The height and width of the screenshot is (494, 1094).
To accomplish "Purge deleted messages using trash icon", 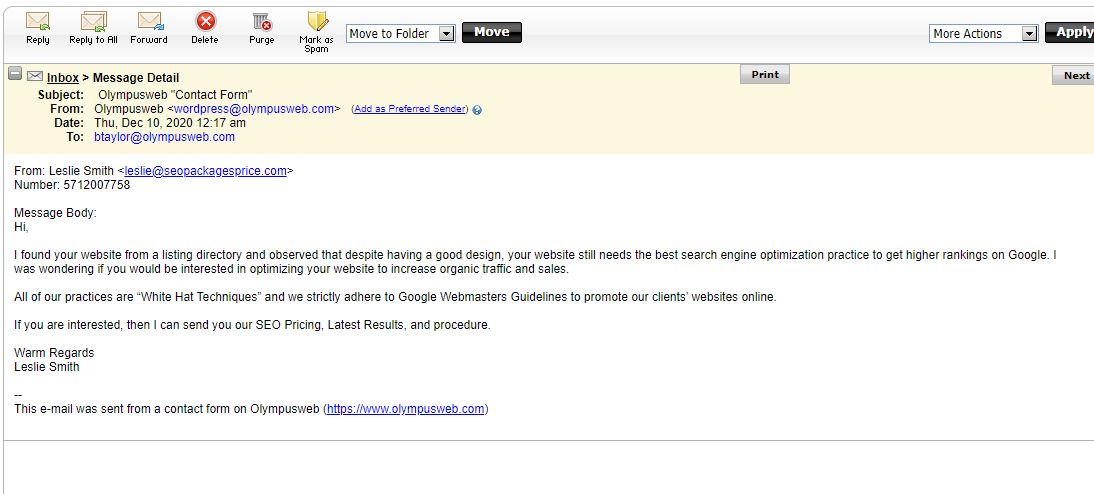I will (x=261, y=22).
